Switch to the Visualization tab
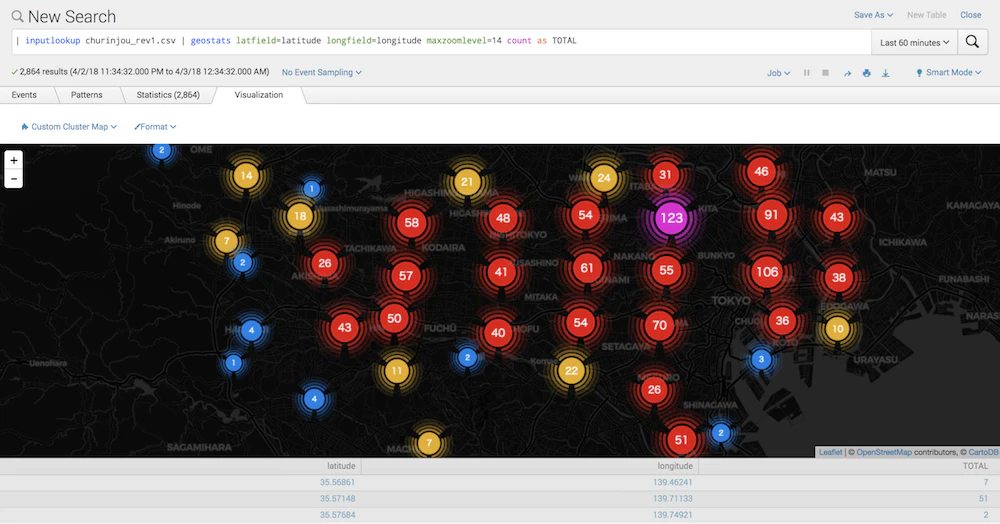This screenshot has height=524, width=1000. click(x=259, y=95)
